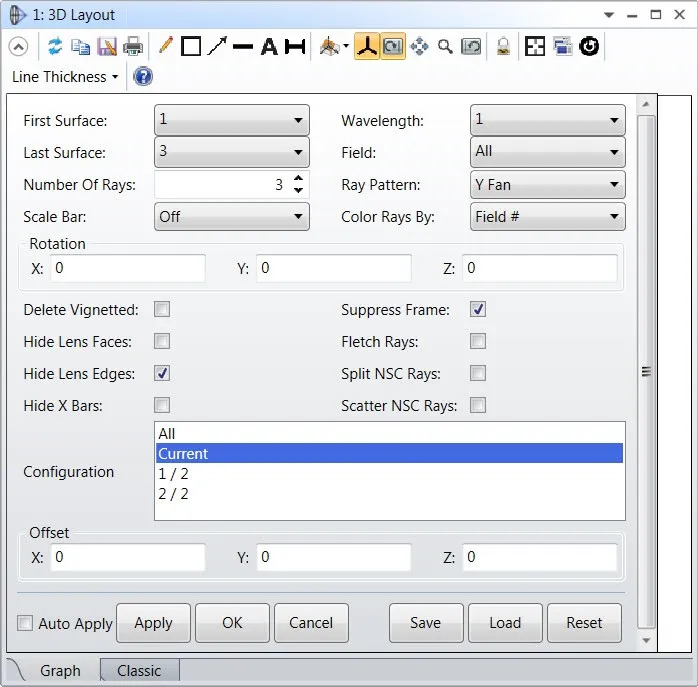Expand the Color Rays By dropdown
Image resolution: width=698 pixels, height=687 pixels.
547,216
